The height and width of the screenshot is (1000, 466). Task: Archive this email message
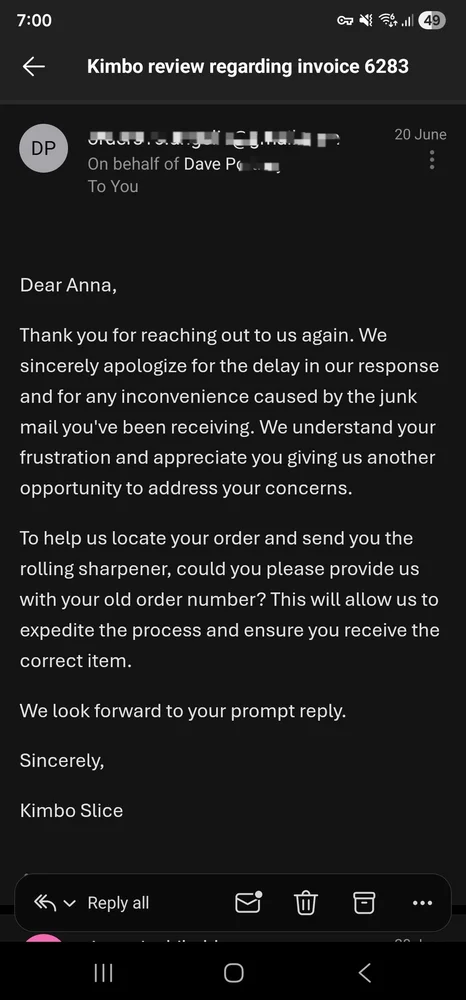point(364,902)
